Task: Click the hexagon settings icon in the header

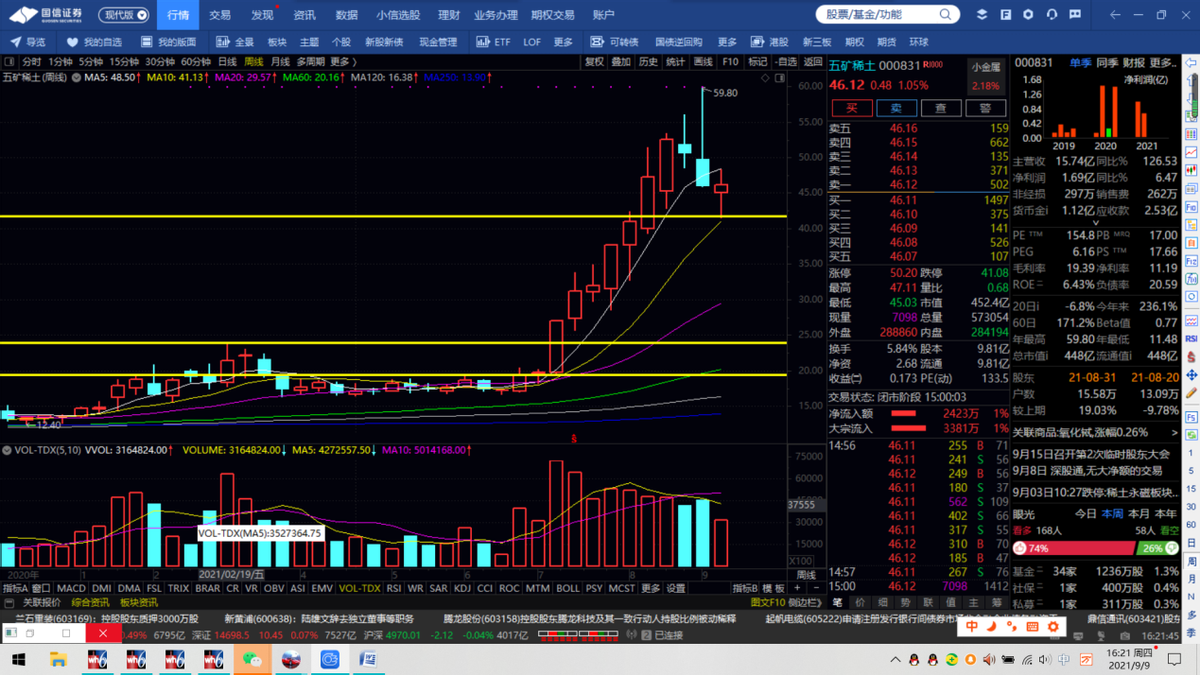Action: point(1028,15)
